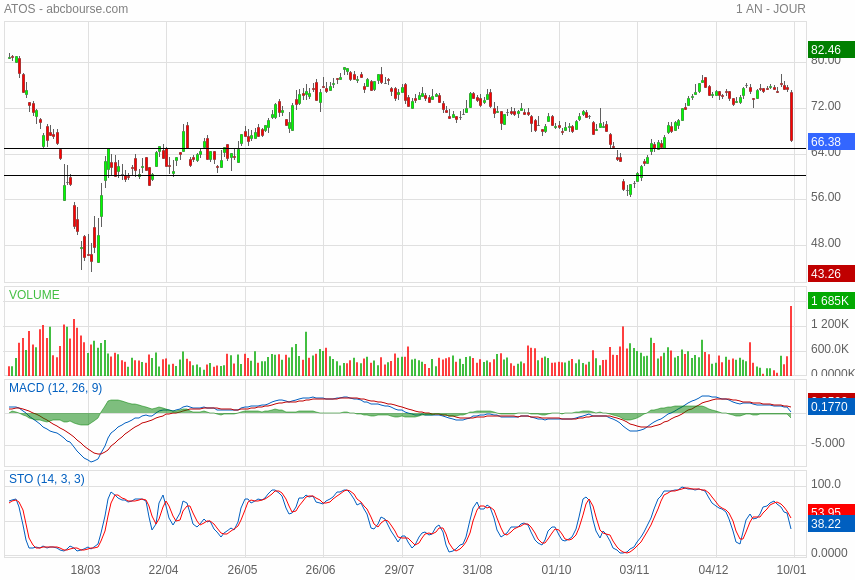This screenshot has height=580, width=855.
Task: Click the 600.0K volume axis label
Action: (829, 348)
